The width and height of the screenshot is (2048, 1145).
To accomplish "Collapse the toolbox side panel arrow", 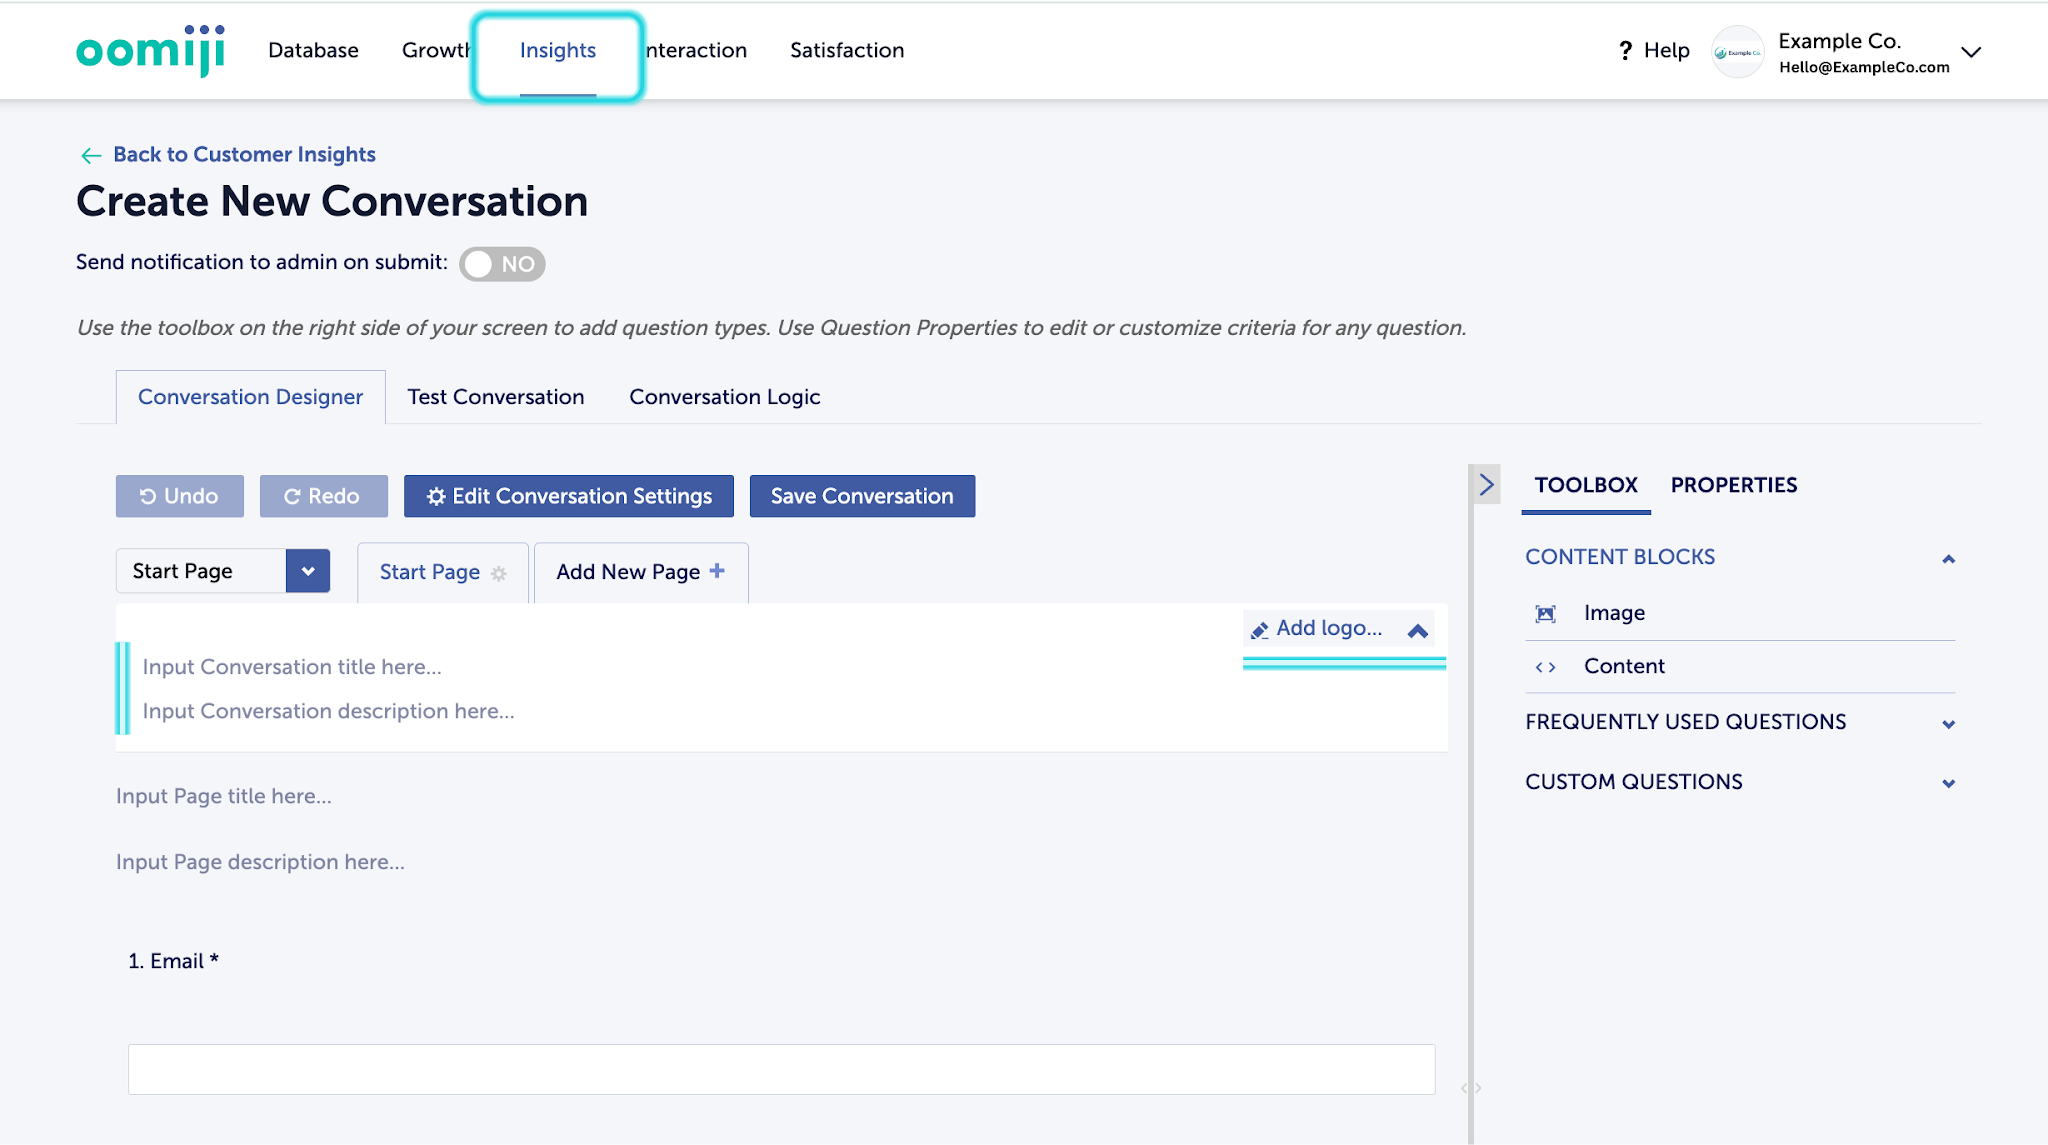I will [1486, 485].
